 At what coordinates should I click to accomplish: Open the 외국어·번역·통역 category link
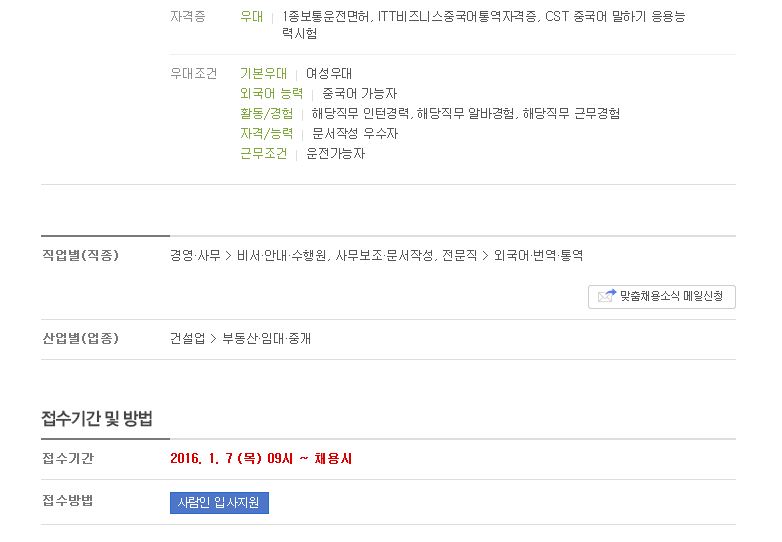538,256
